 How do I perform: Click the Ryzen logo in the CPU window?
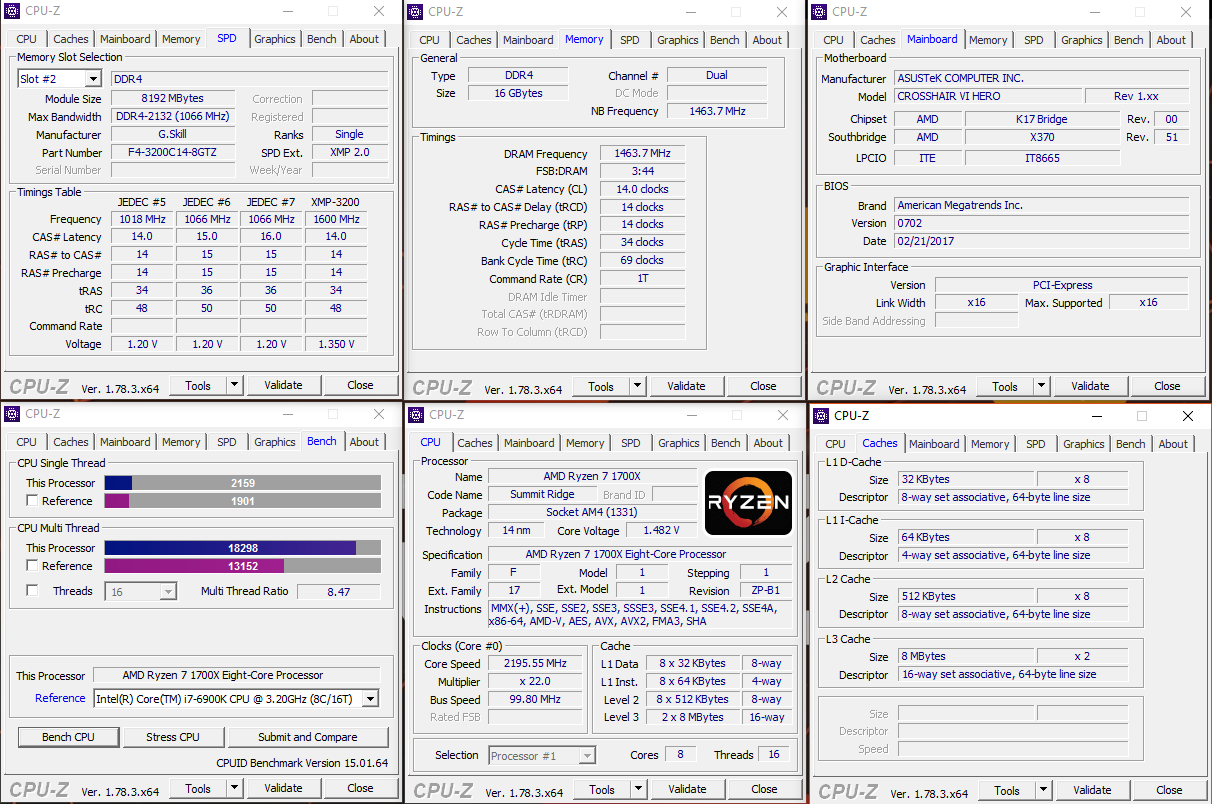[x=749, y=503]
